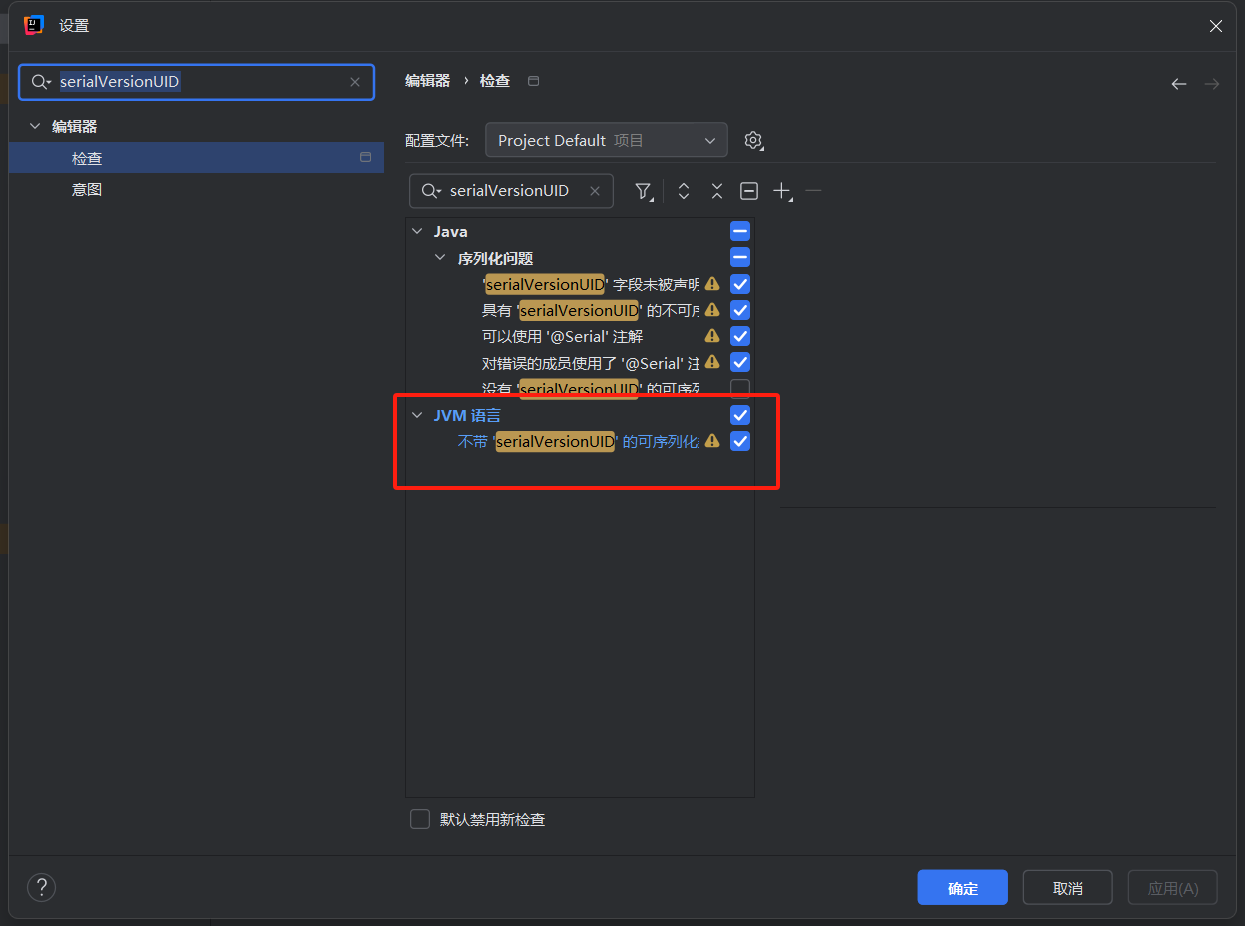The width and height of the screenshot is (1245, 926).
Task: Select 对错误的成员使用了 '@Serial' row
Action: [590, 362]
